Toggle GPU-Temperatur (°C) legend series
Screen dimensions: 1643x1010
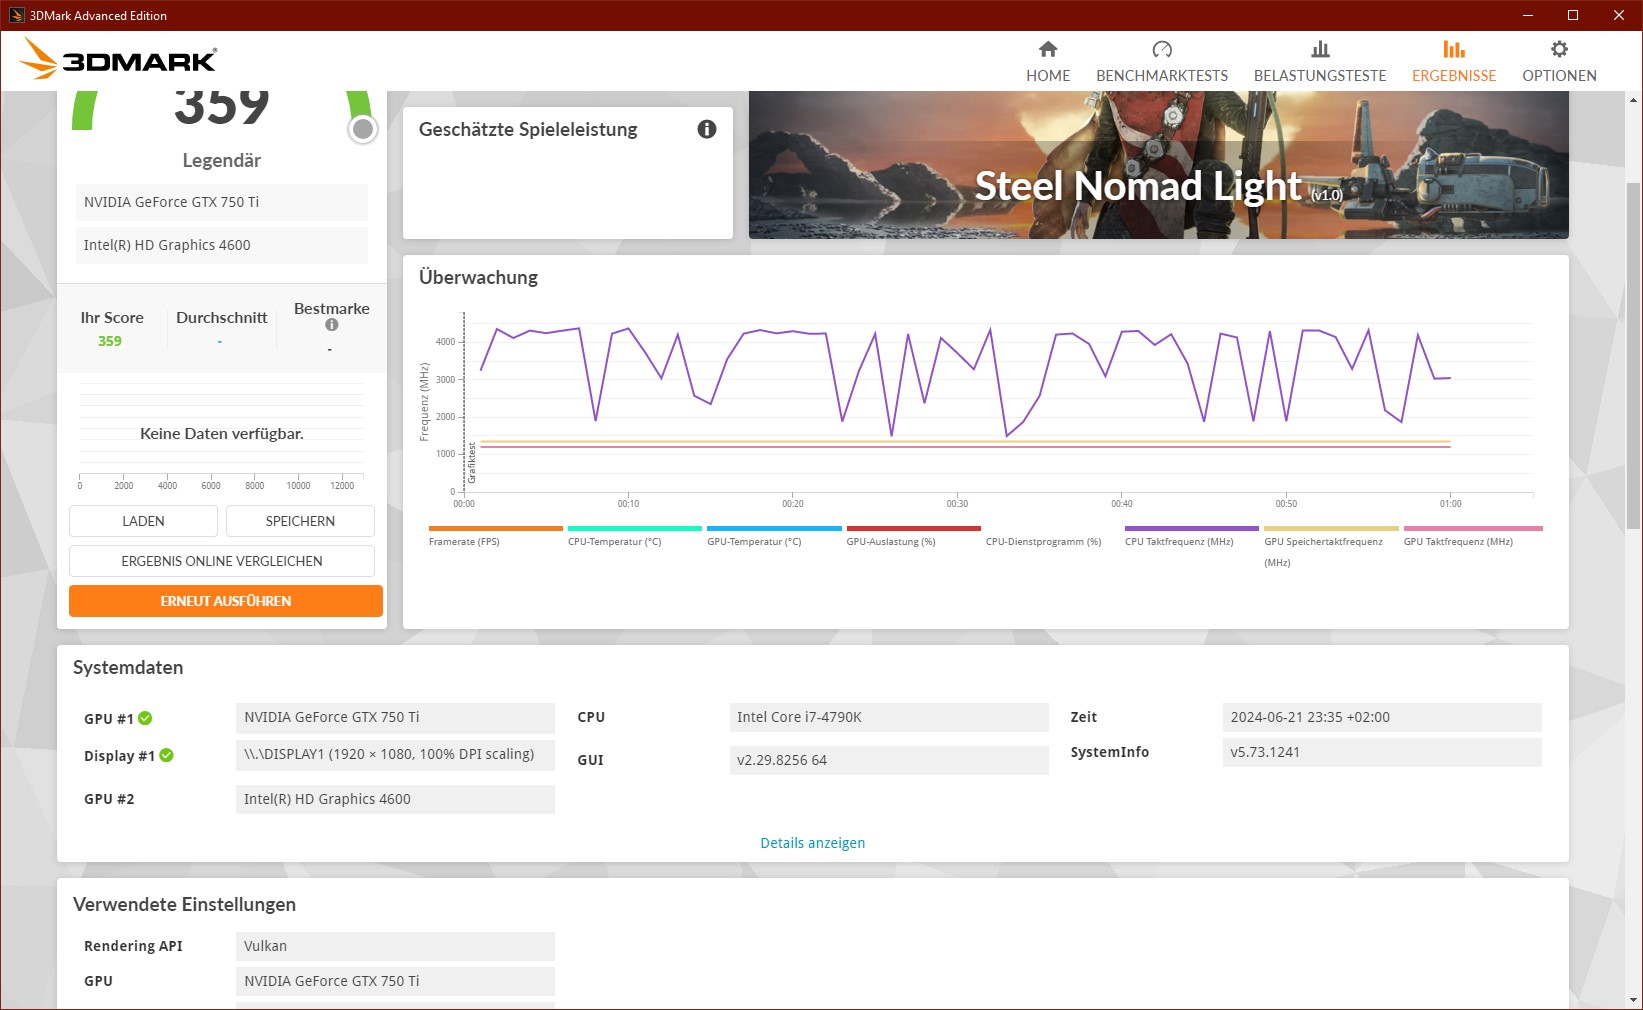pyautogui.click(x=754, y=541)
